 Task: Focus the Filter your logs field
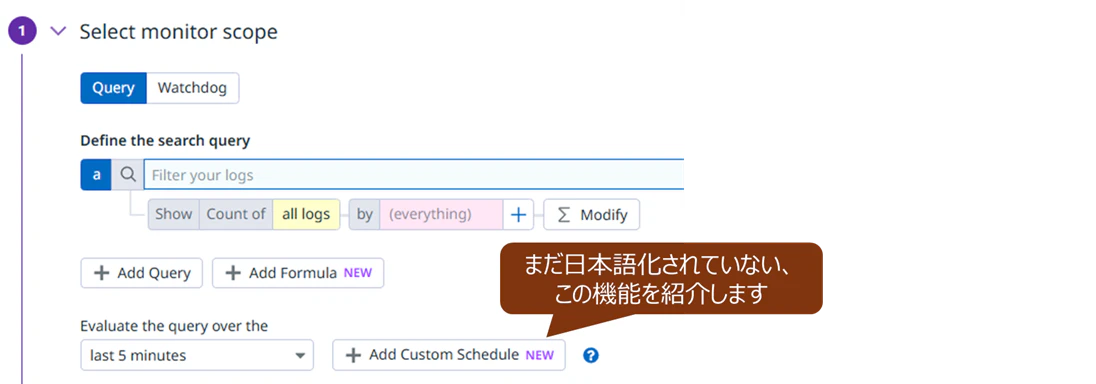[414, 174]
